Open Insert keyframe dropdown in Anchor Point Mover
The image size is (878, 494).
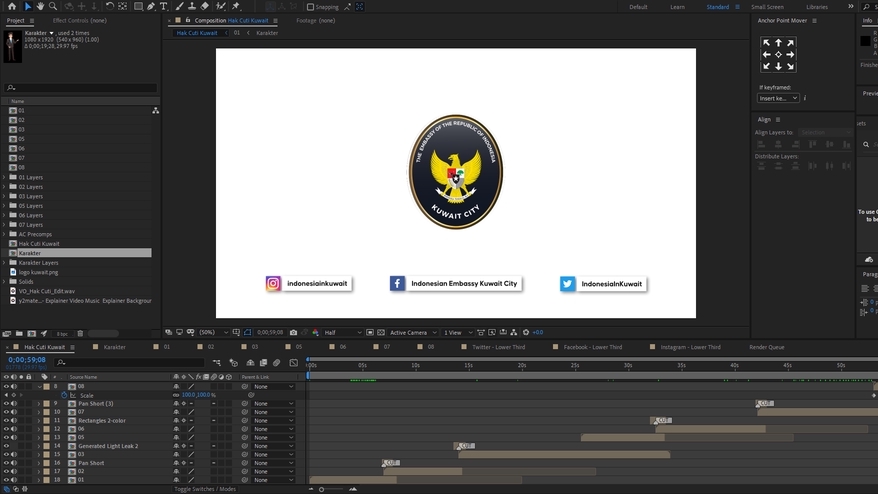(778, 98)
